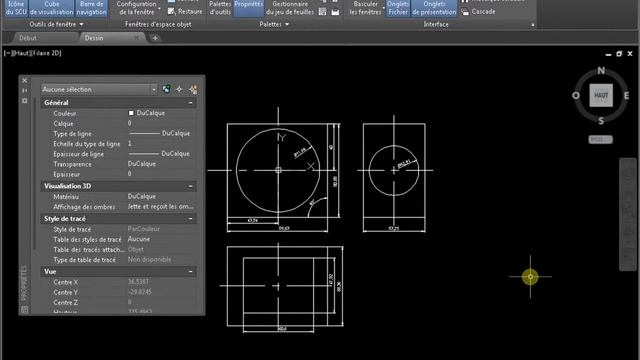
Task: Toggle the PICKADD icon beside Aucune sélection
Action: click(167, 89)
